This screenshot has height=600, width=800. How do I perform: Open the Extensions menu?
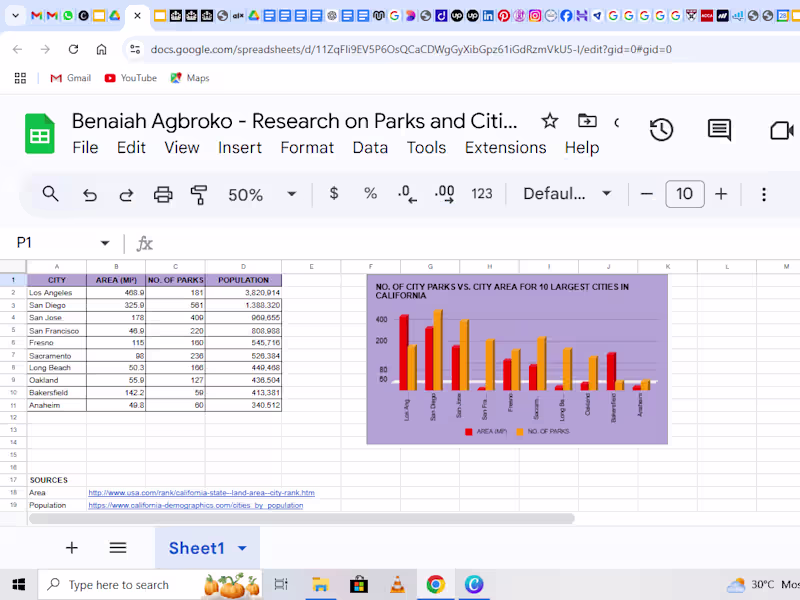tap(505, 147)
